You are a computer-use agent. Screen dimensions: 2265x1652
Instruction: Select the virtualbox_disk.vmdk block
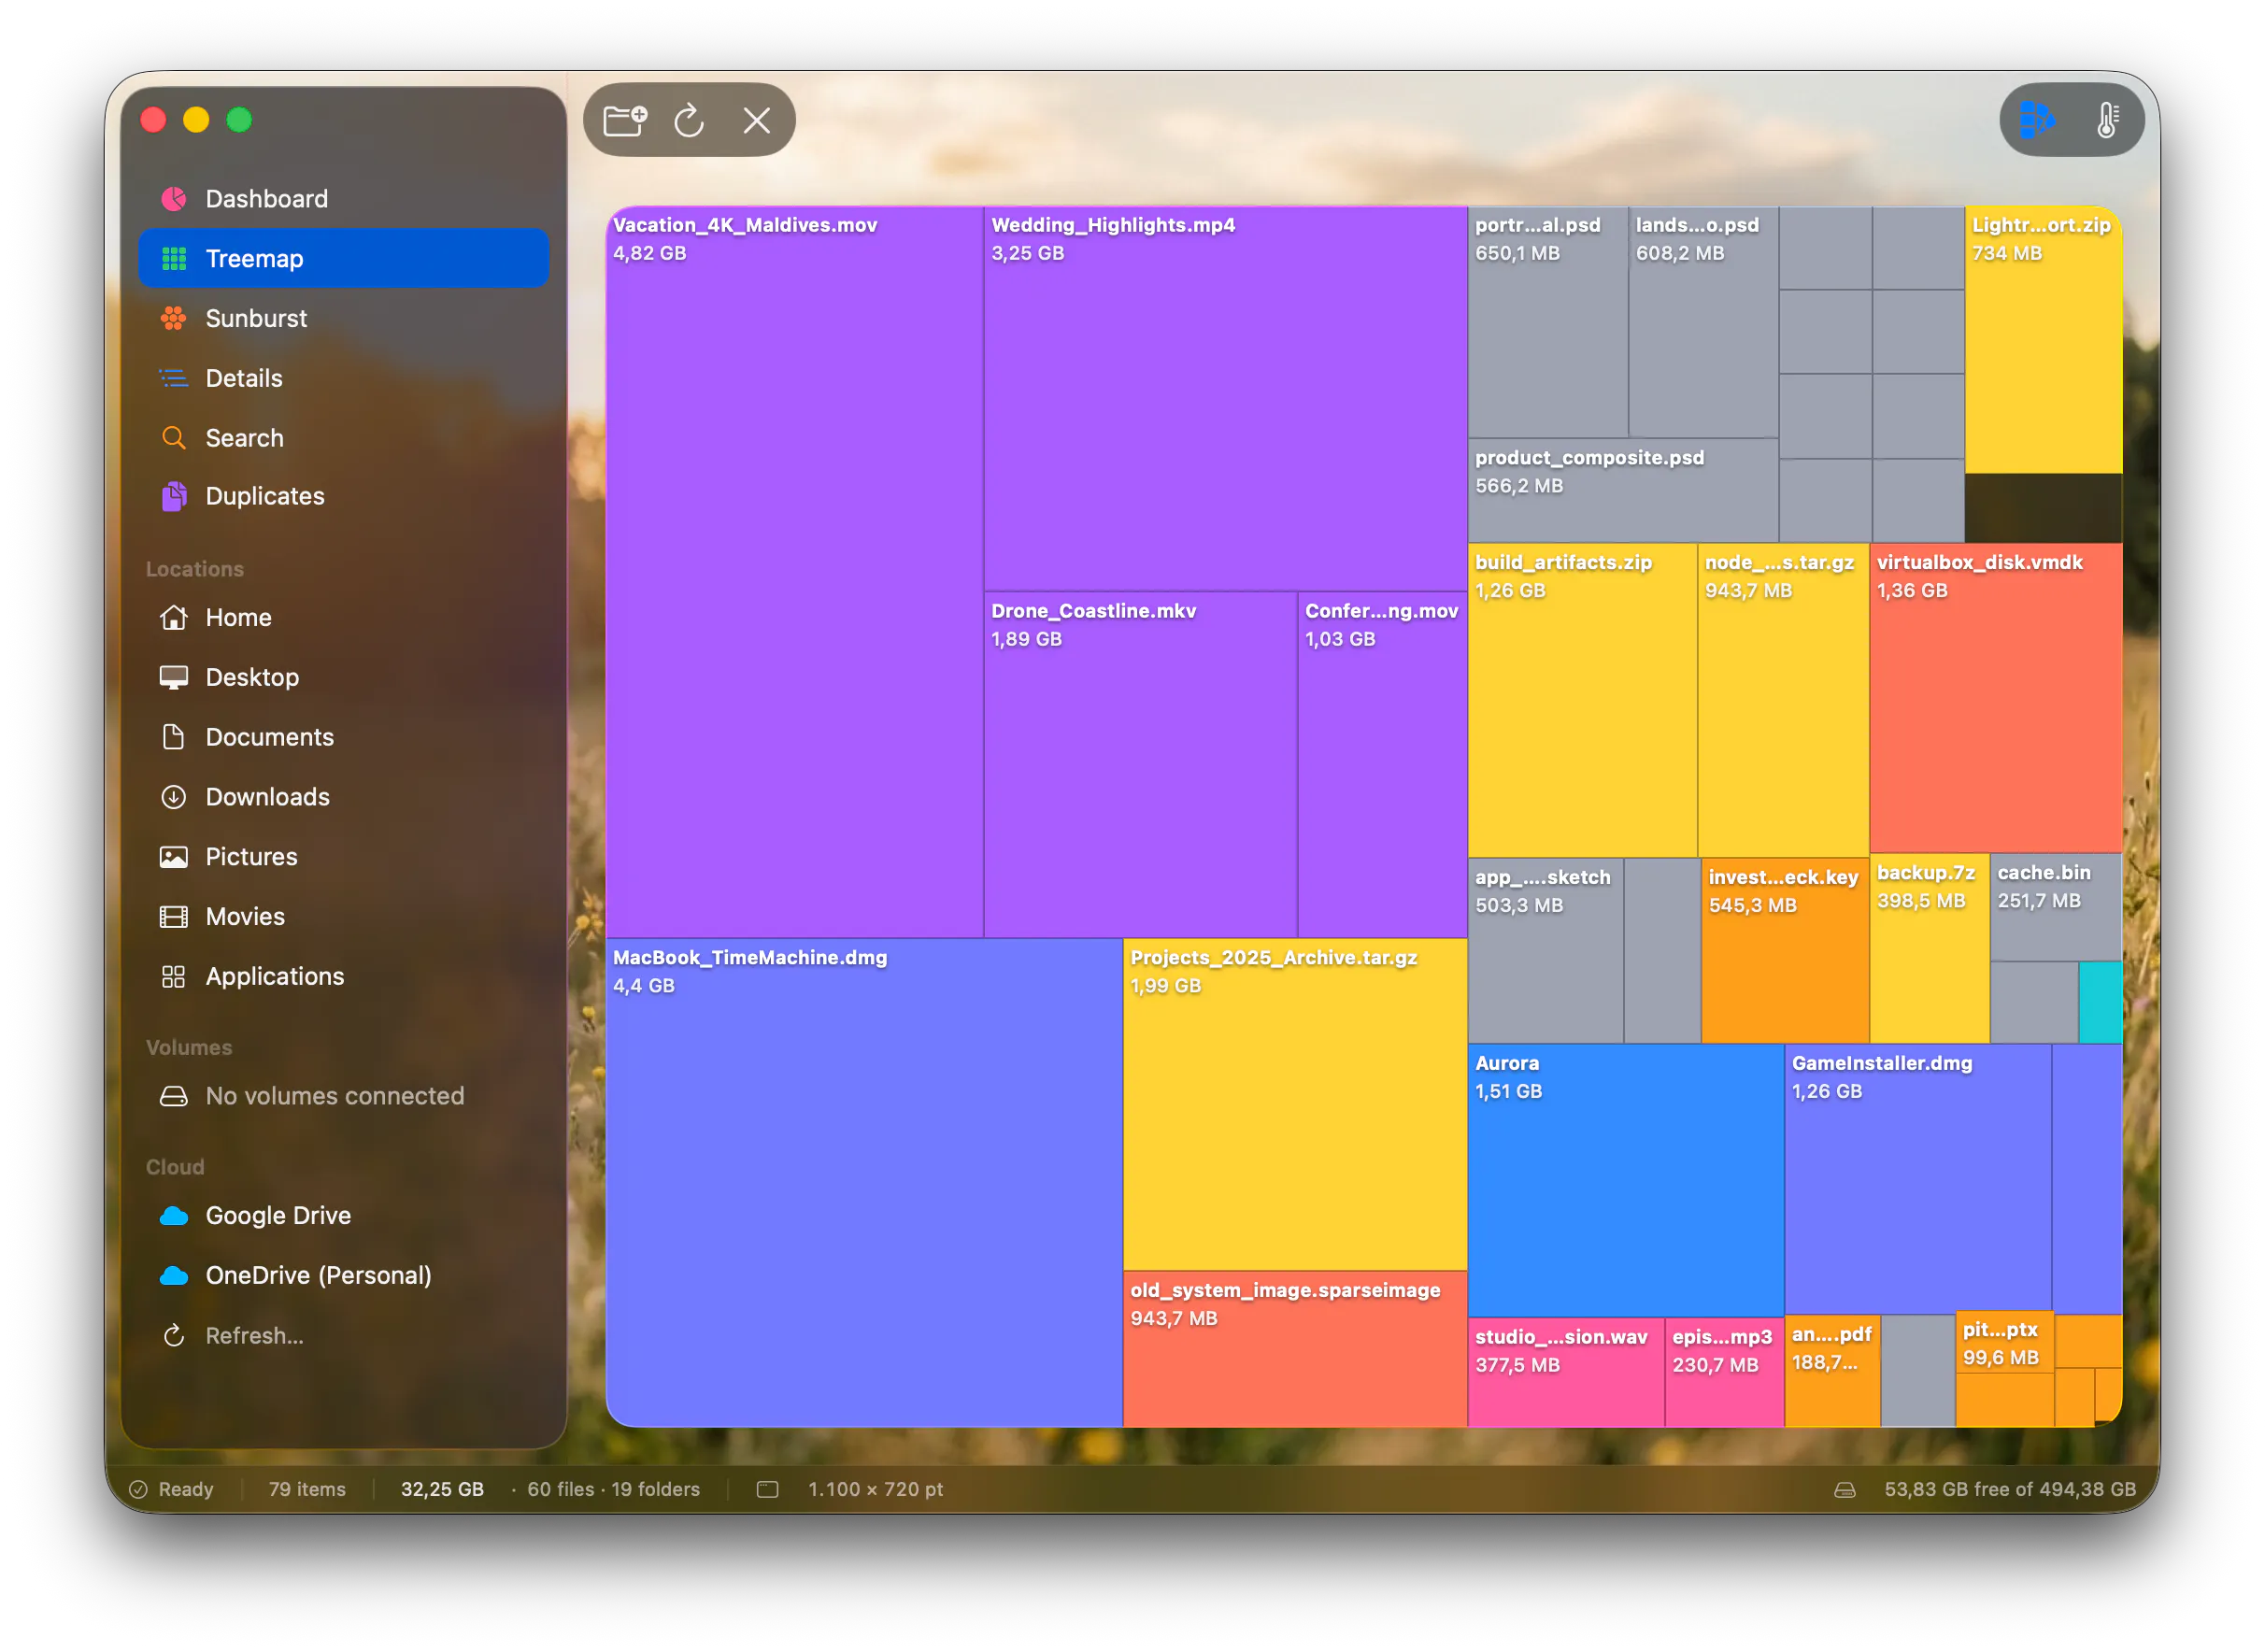click(1997, 698)
